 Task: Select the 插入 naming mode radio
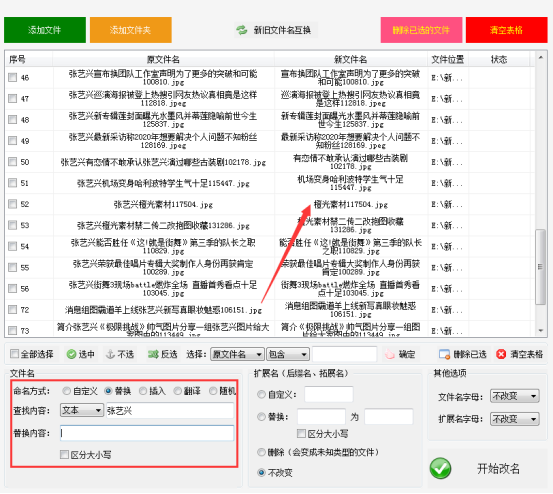pos(143,391)
